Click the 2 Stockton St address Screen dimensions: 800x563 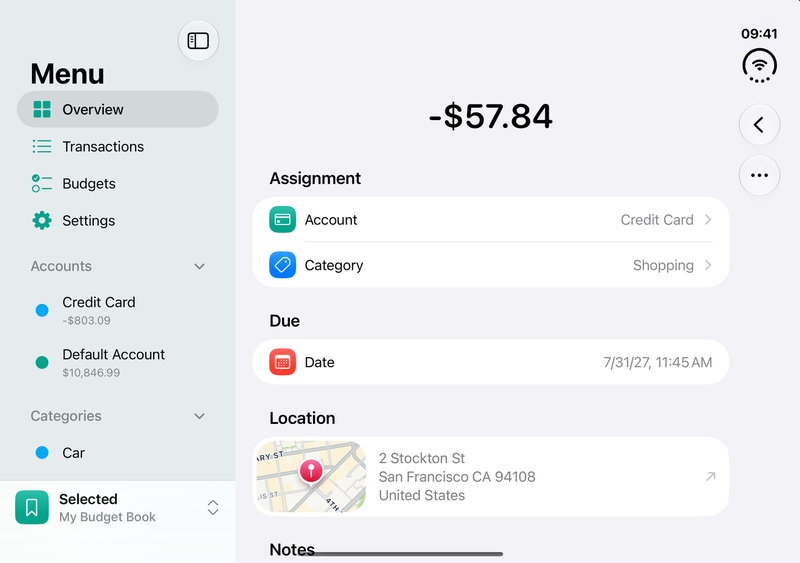point(457,477)
